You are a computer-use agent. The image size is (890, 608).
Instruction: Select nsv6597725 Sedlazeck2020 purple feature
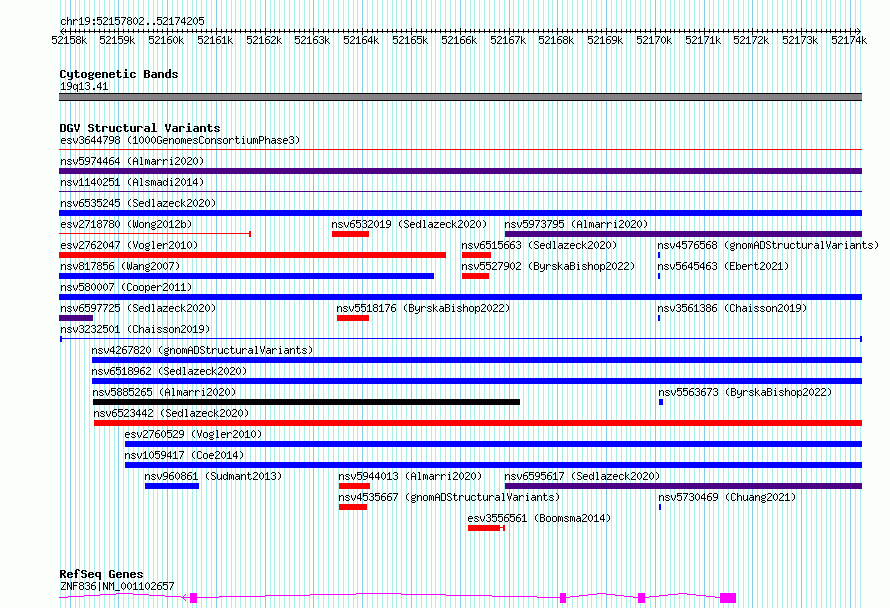click(x=76, y=318)
